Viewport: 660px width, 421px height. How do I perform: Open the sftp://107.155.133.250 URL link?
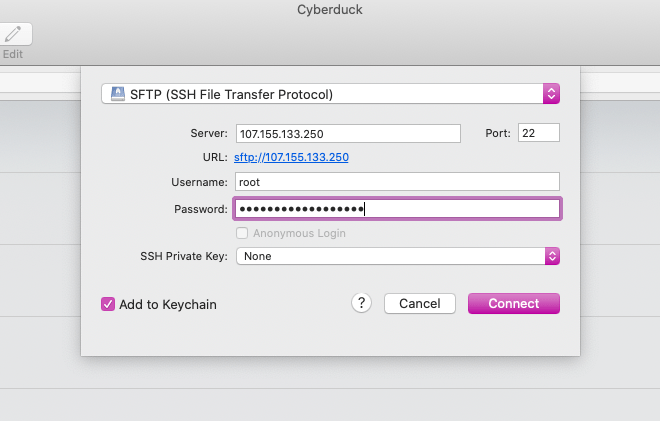(291, 157)
